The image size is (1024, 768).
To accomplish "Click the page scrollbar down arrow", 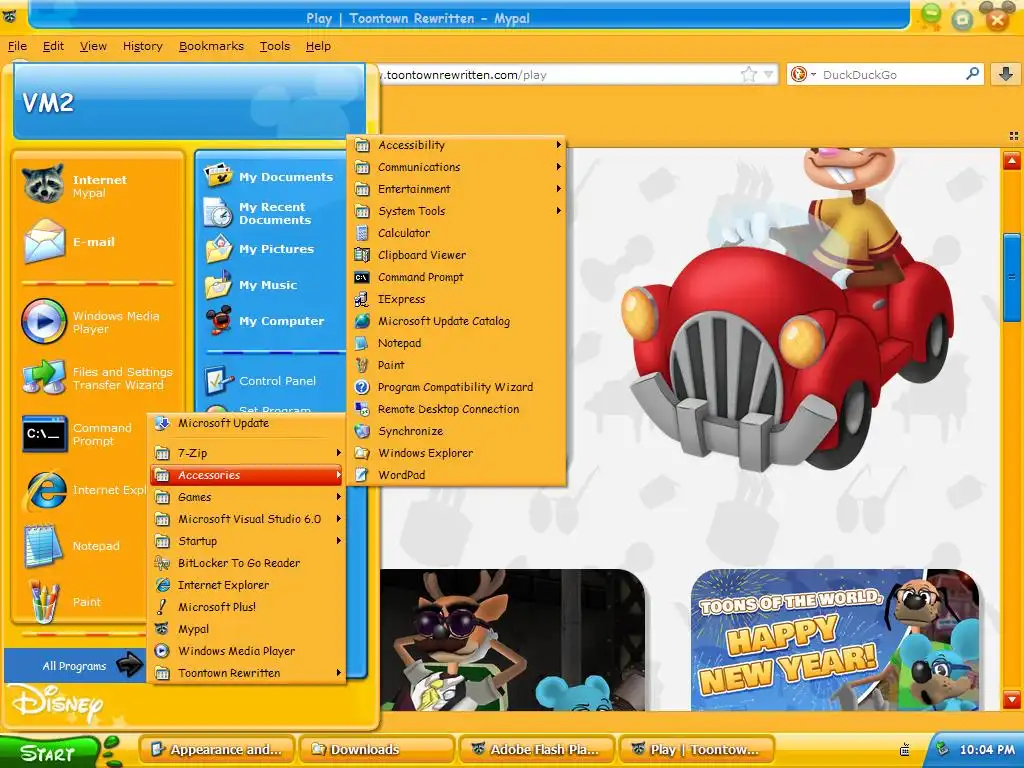I will (x=1012, y=698).
